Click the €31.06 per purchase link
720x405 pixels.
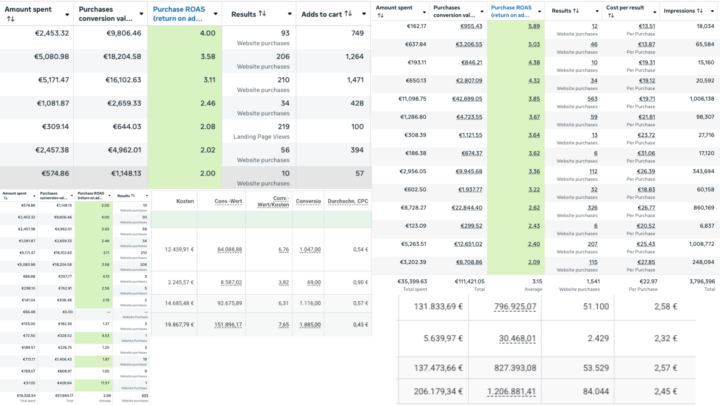click(x=647, y=153)
